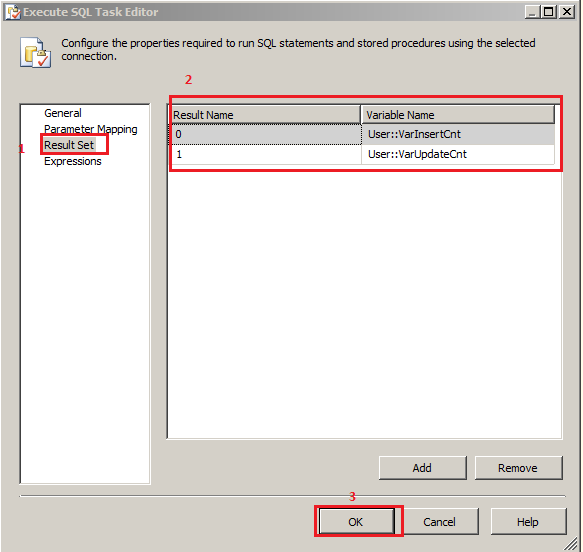This screenshot has width=583, height=552.
Task: Open Help for the editor
Action: (528, 522)
